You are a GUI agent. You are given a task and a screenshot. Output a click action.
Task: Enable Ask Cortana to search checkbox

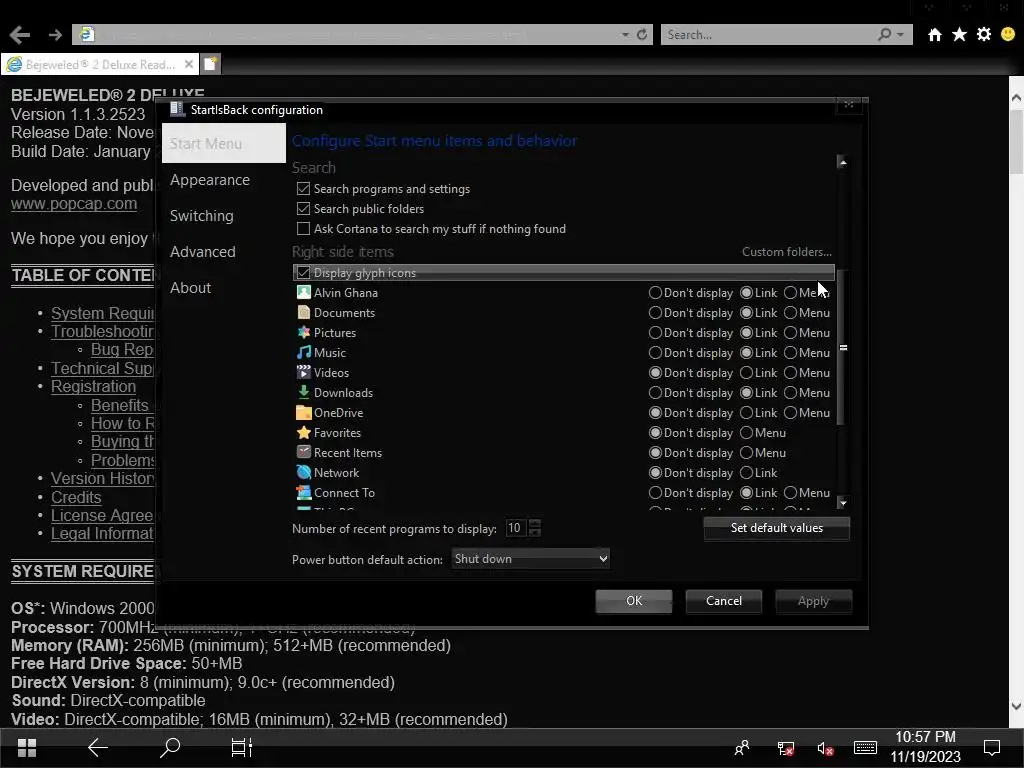coord(303,229)
